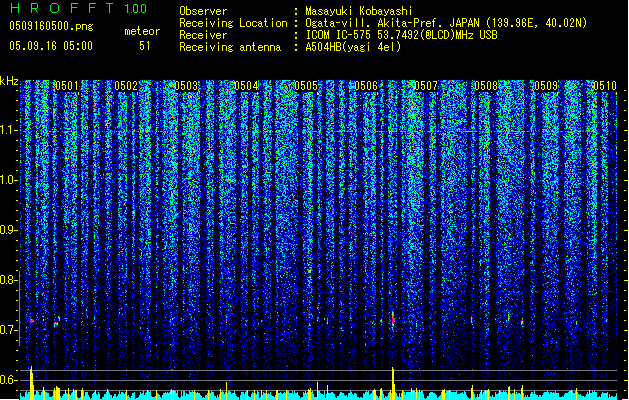
Task: Click the ICOM IC-575 receiver text
Action: pyautogui.click(x=401, y=35)
